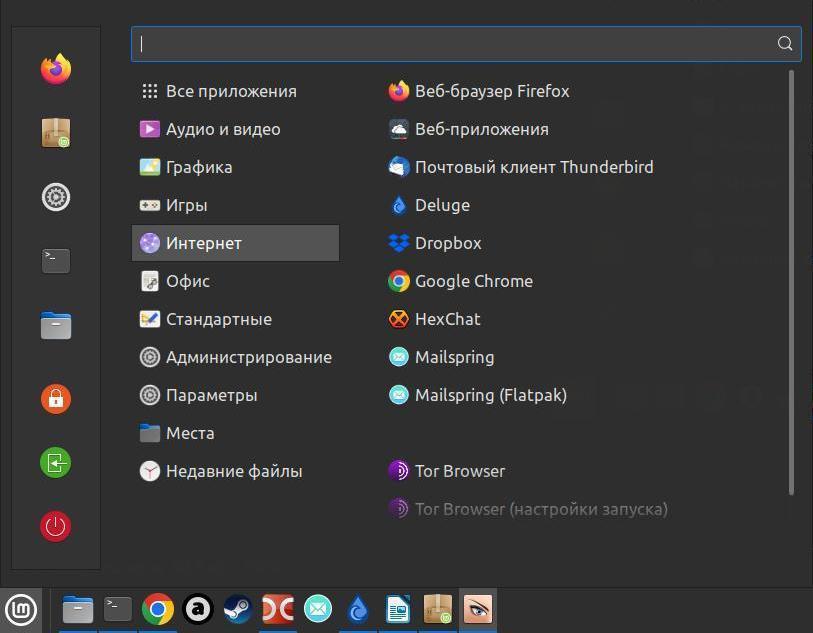Click the application list vertical scrollbar
The width and height of the screenshot is (813, 633).
pyautogui.click(x=792, y=280)
